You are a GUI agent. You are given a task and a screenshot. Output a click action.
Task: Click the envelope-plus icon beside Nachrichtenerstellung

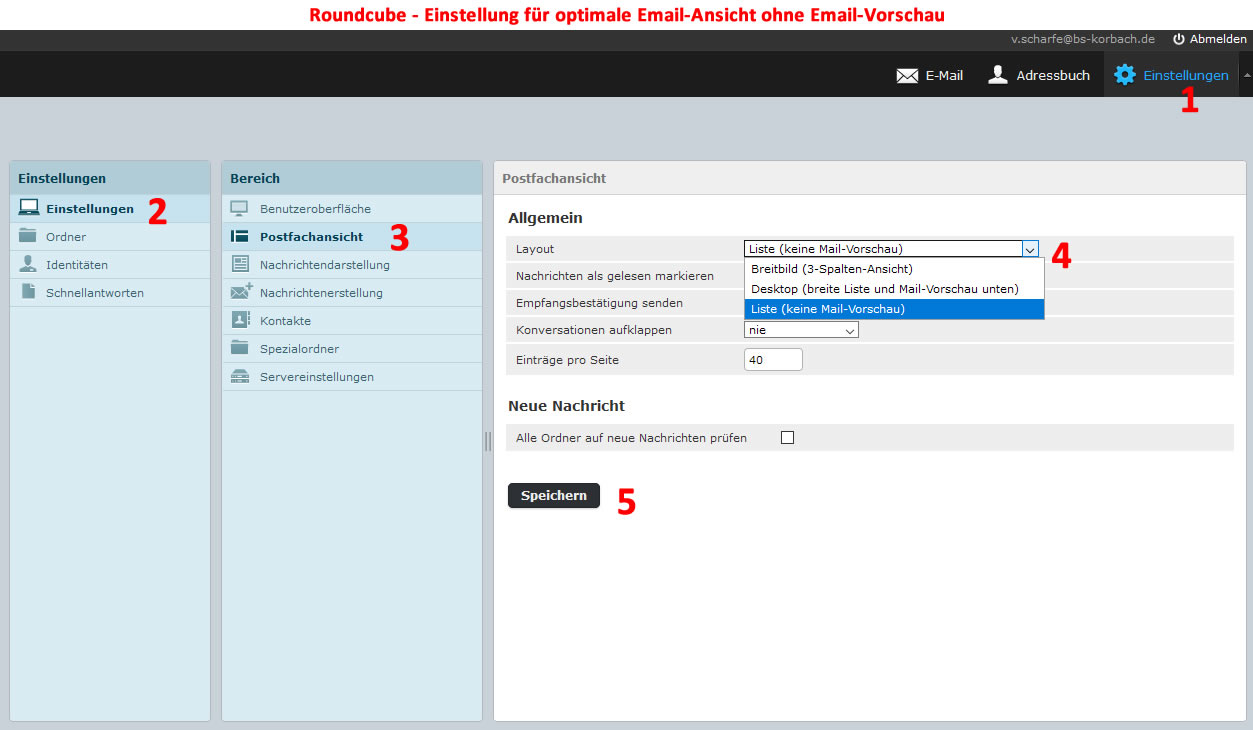click(241, 292)
